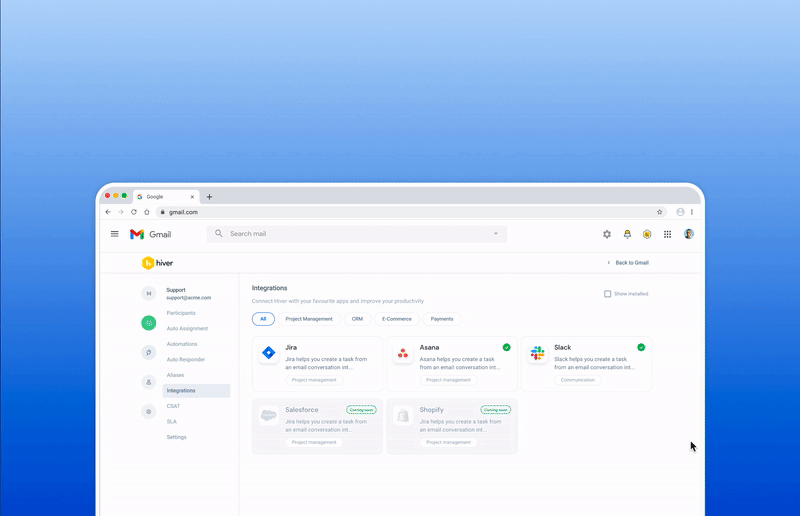800x516 pixels.
Task: Open the browser three-dot menu
Action: [692, 212]
